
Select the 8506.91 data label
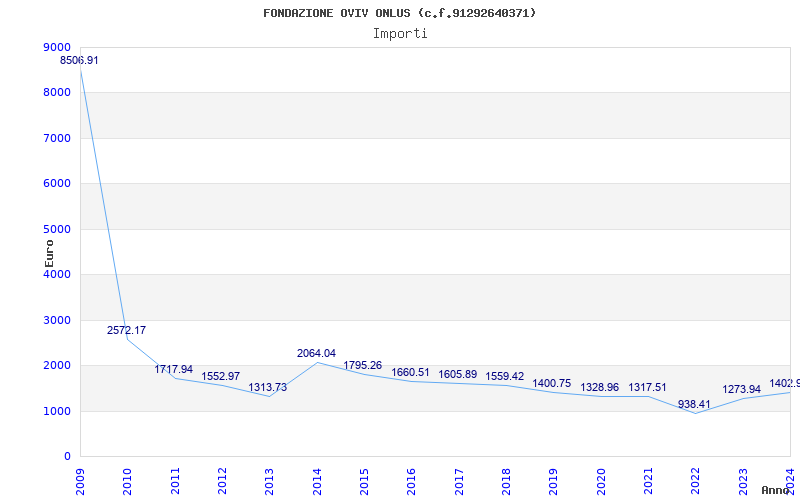[x=80, y=61]
